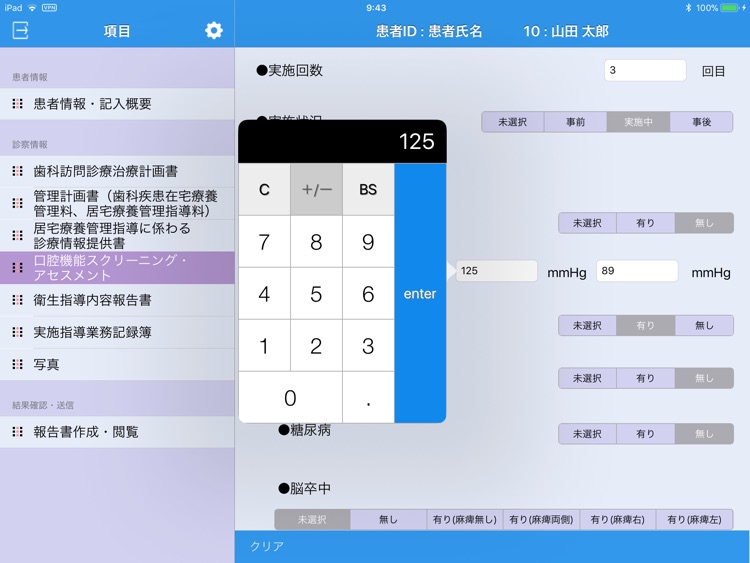The height and width of the screenshot is (563, 750).
Task: Select 事前 for 実施状況
Action: pos(575,122)
